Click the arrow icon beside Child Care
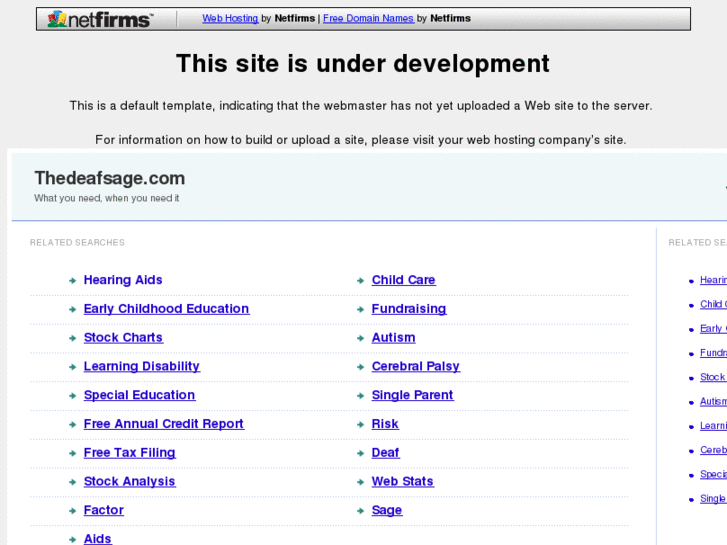Screen dimensions: 727x545 tap(360, 281)
